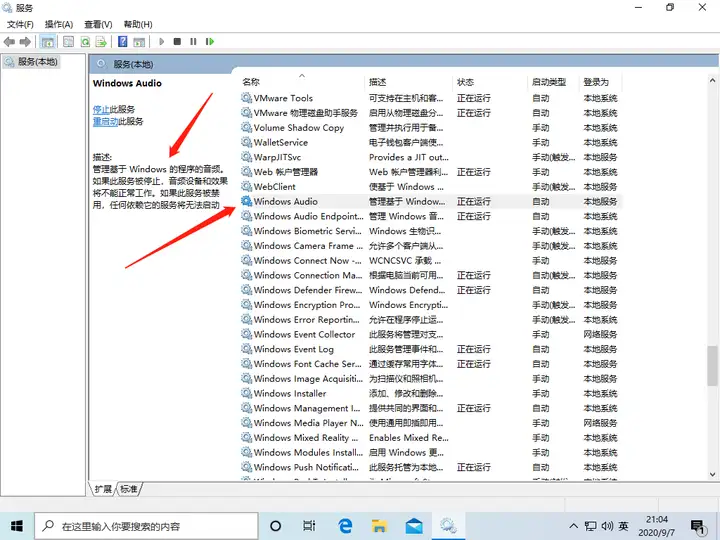Click the Forward arrow toolbar icon
This screenshot has width=720, height=540.
click(25, 42)
